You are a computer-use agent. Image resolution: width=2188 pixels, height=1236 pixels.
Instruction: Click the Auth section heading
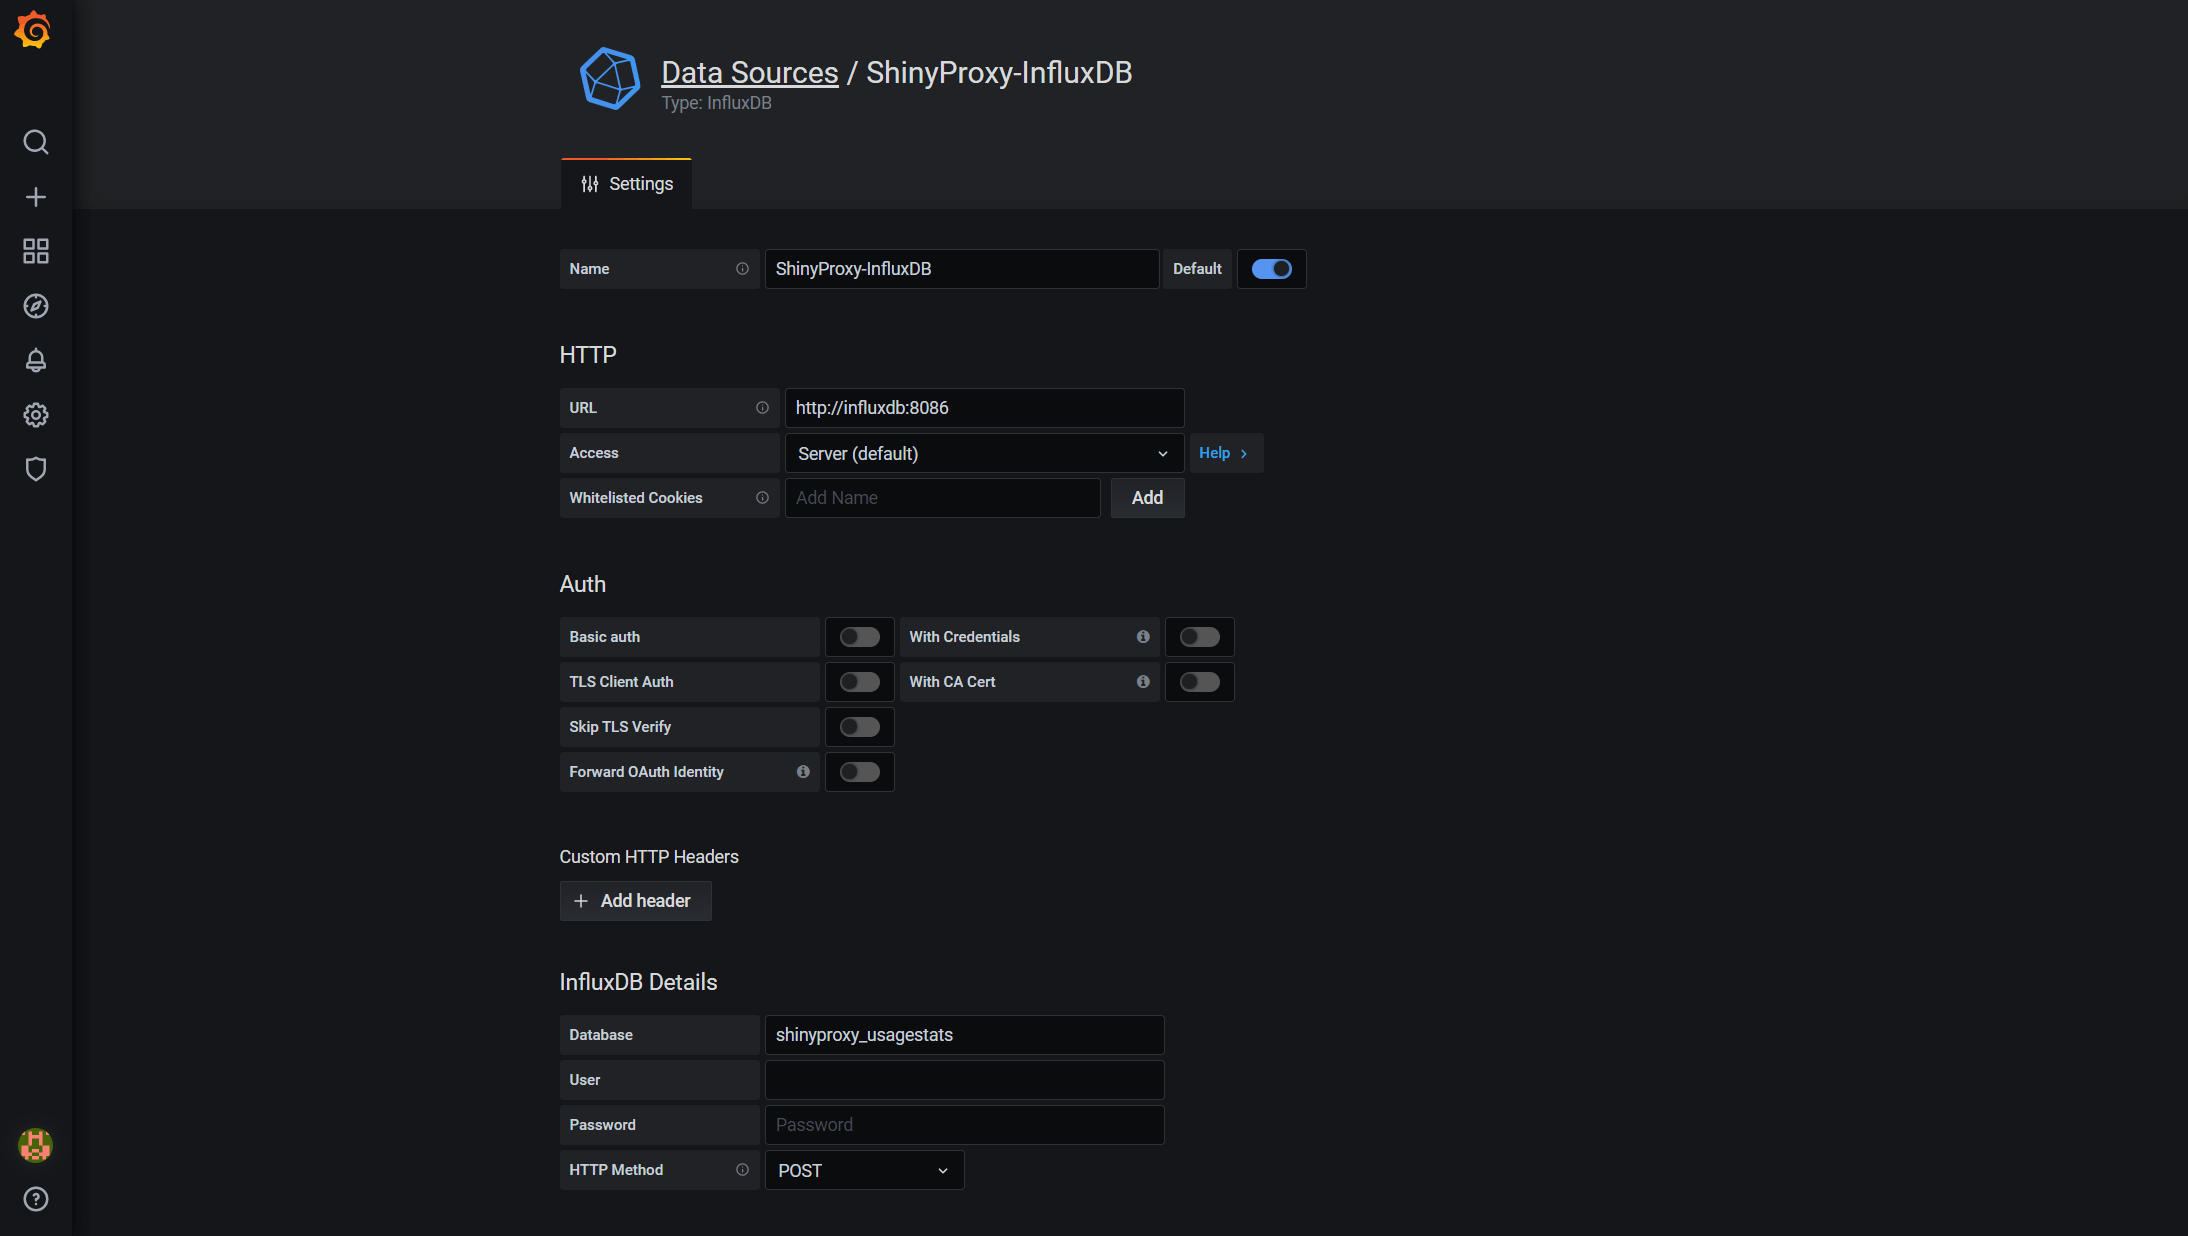tap(583, 584)
